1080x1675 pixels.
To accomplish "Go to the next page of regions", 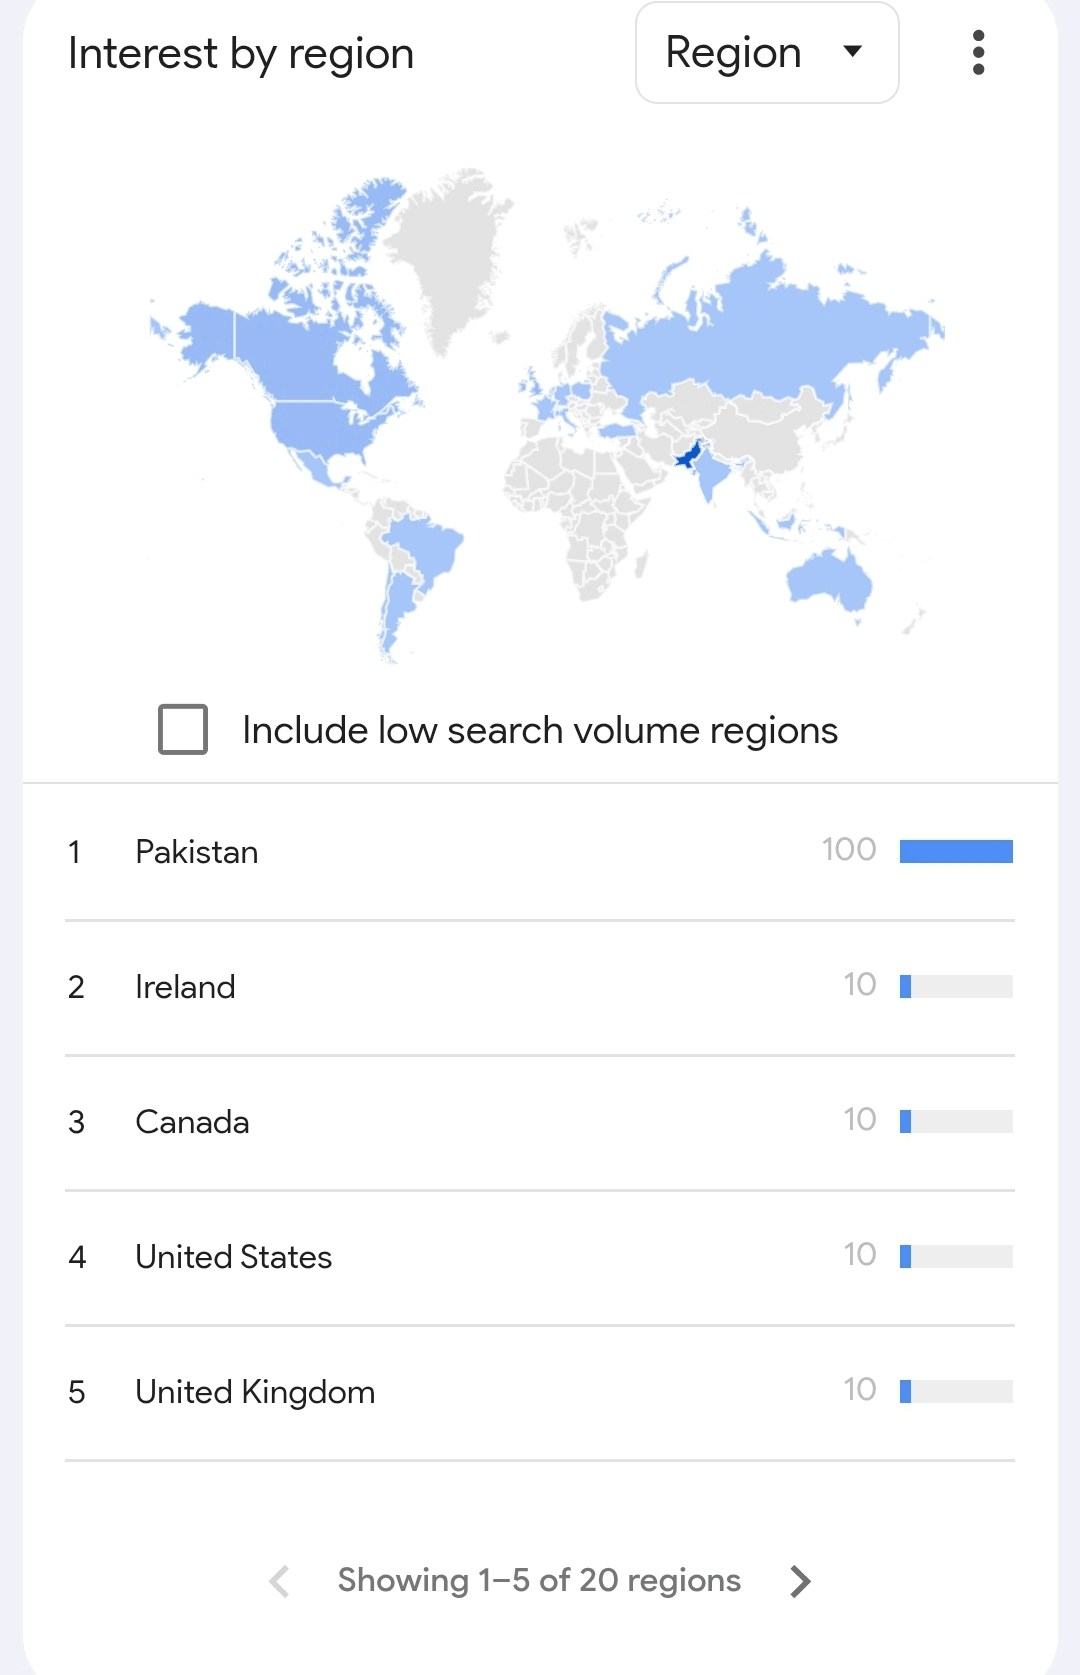I will pos(799,1581).
